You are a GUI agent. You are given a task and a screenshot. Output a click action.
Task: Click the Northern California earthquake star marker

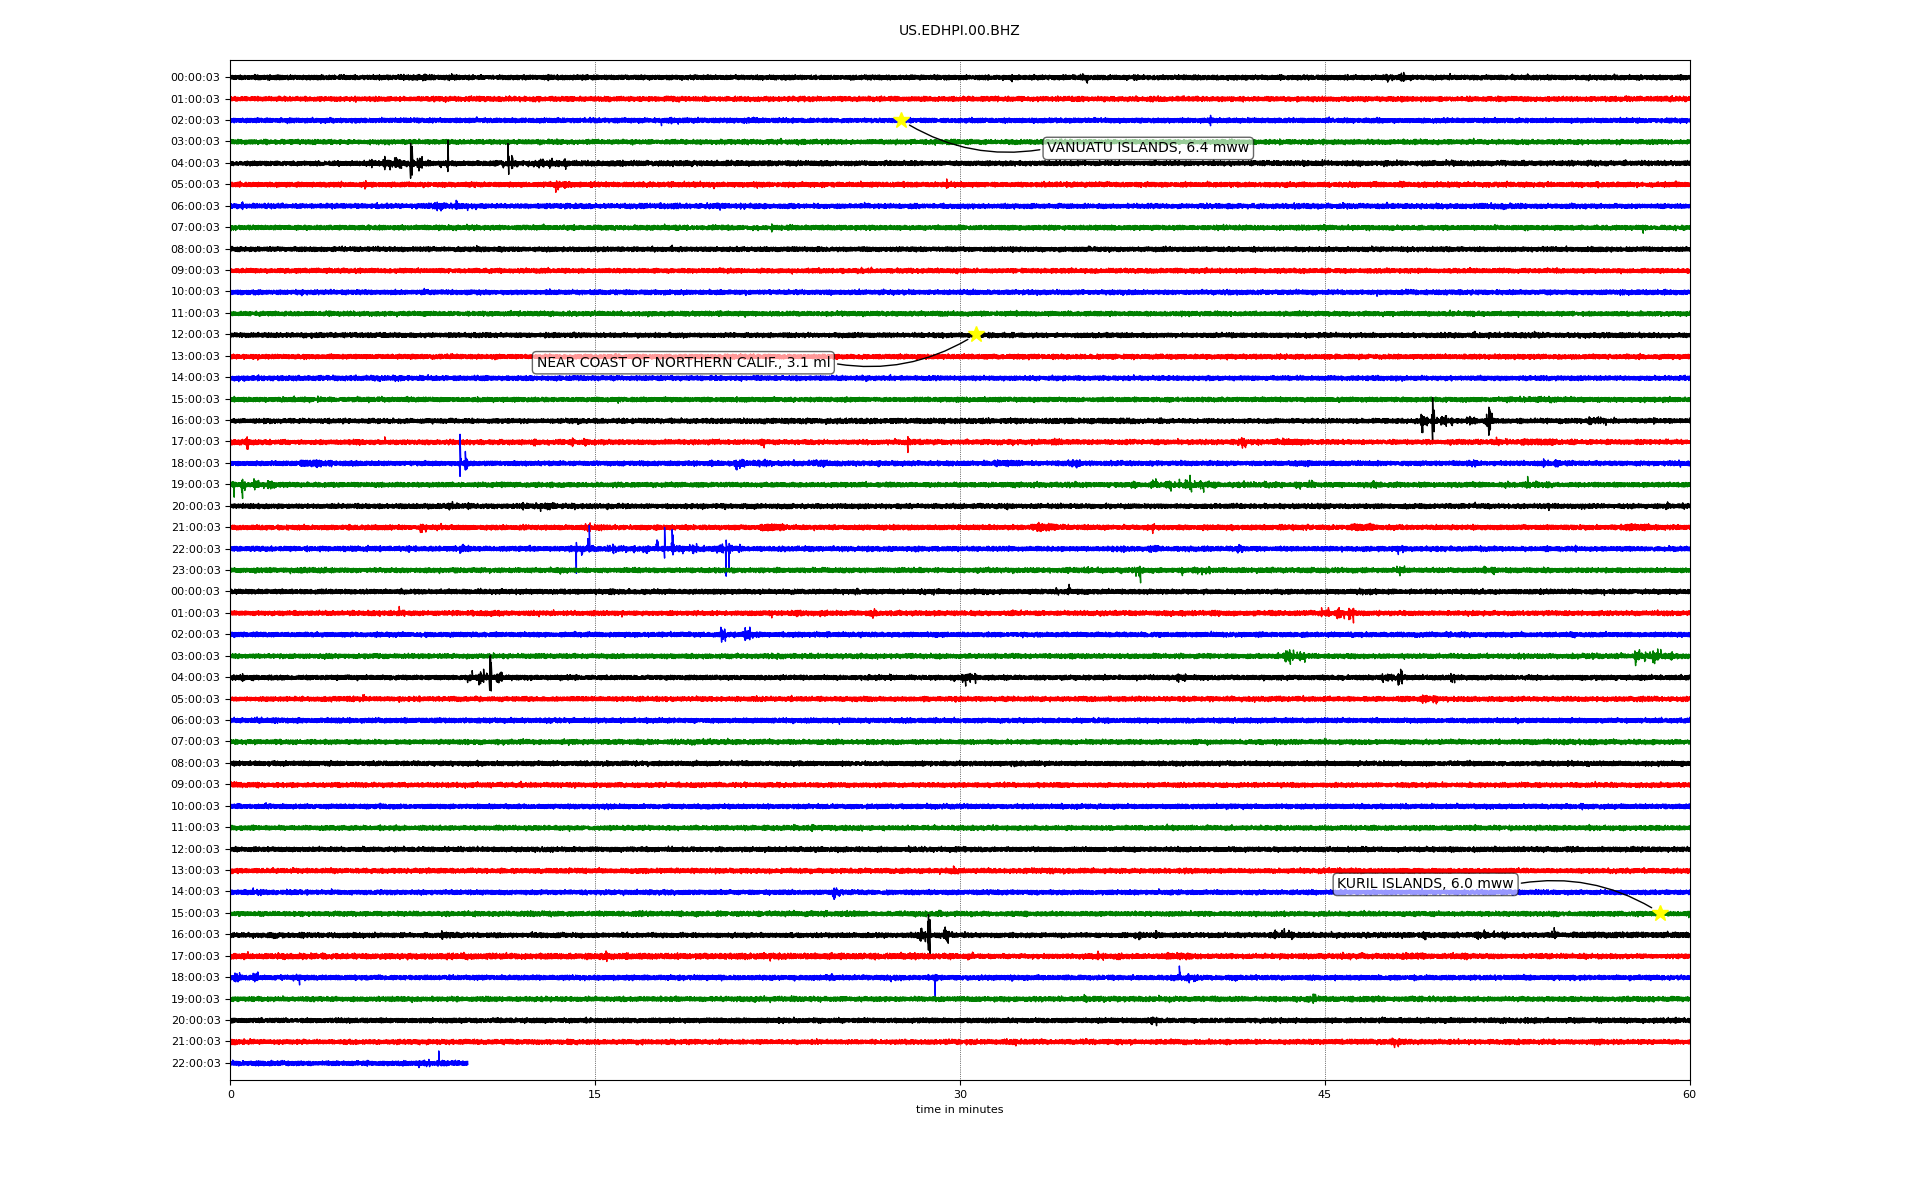point(976,334)
